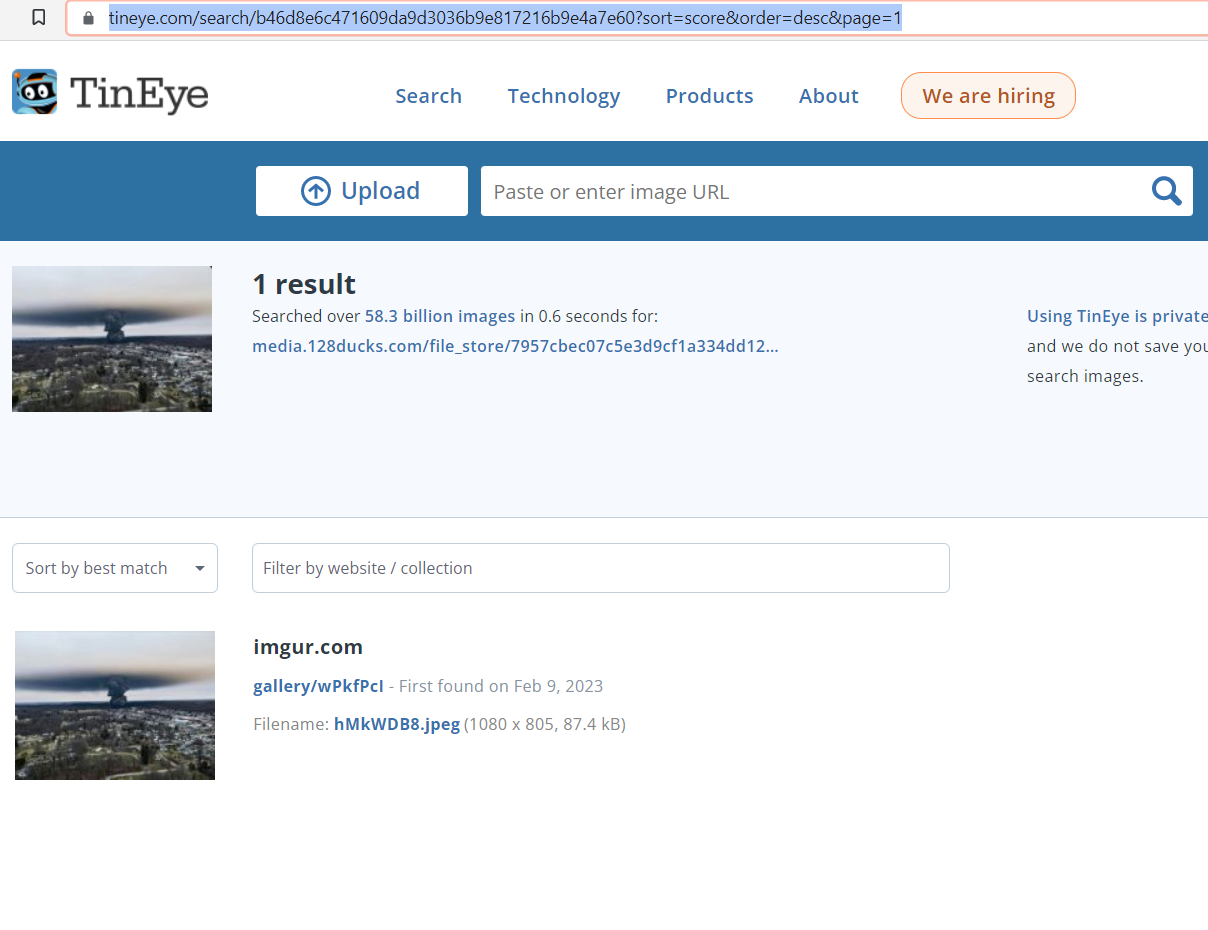Click First found on Feb 9, 2023 text
The width and height of the screenshot is (1208, 930).
point(501,686)
